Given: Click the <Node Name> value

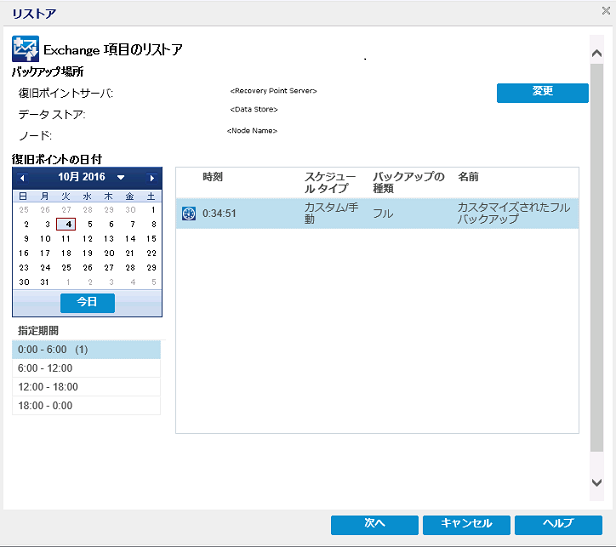Looking at the screenshot, I should coord(252,130).
